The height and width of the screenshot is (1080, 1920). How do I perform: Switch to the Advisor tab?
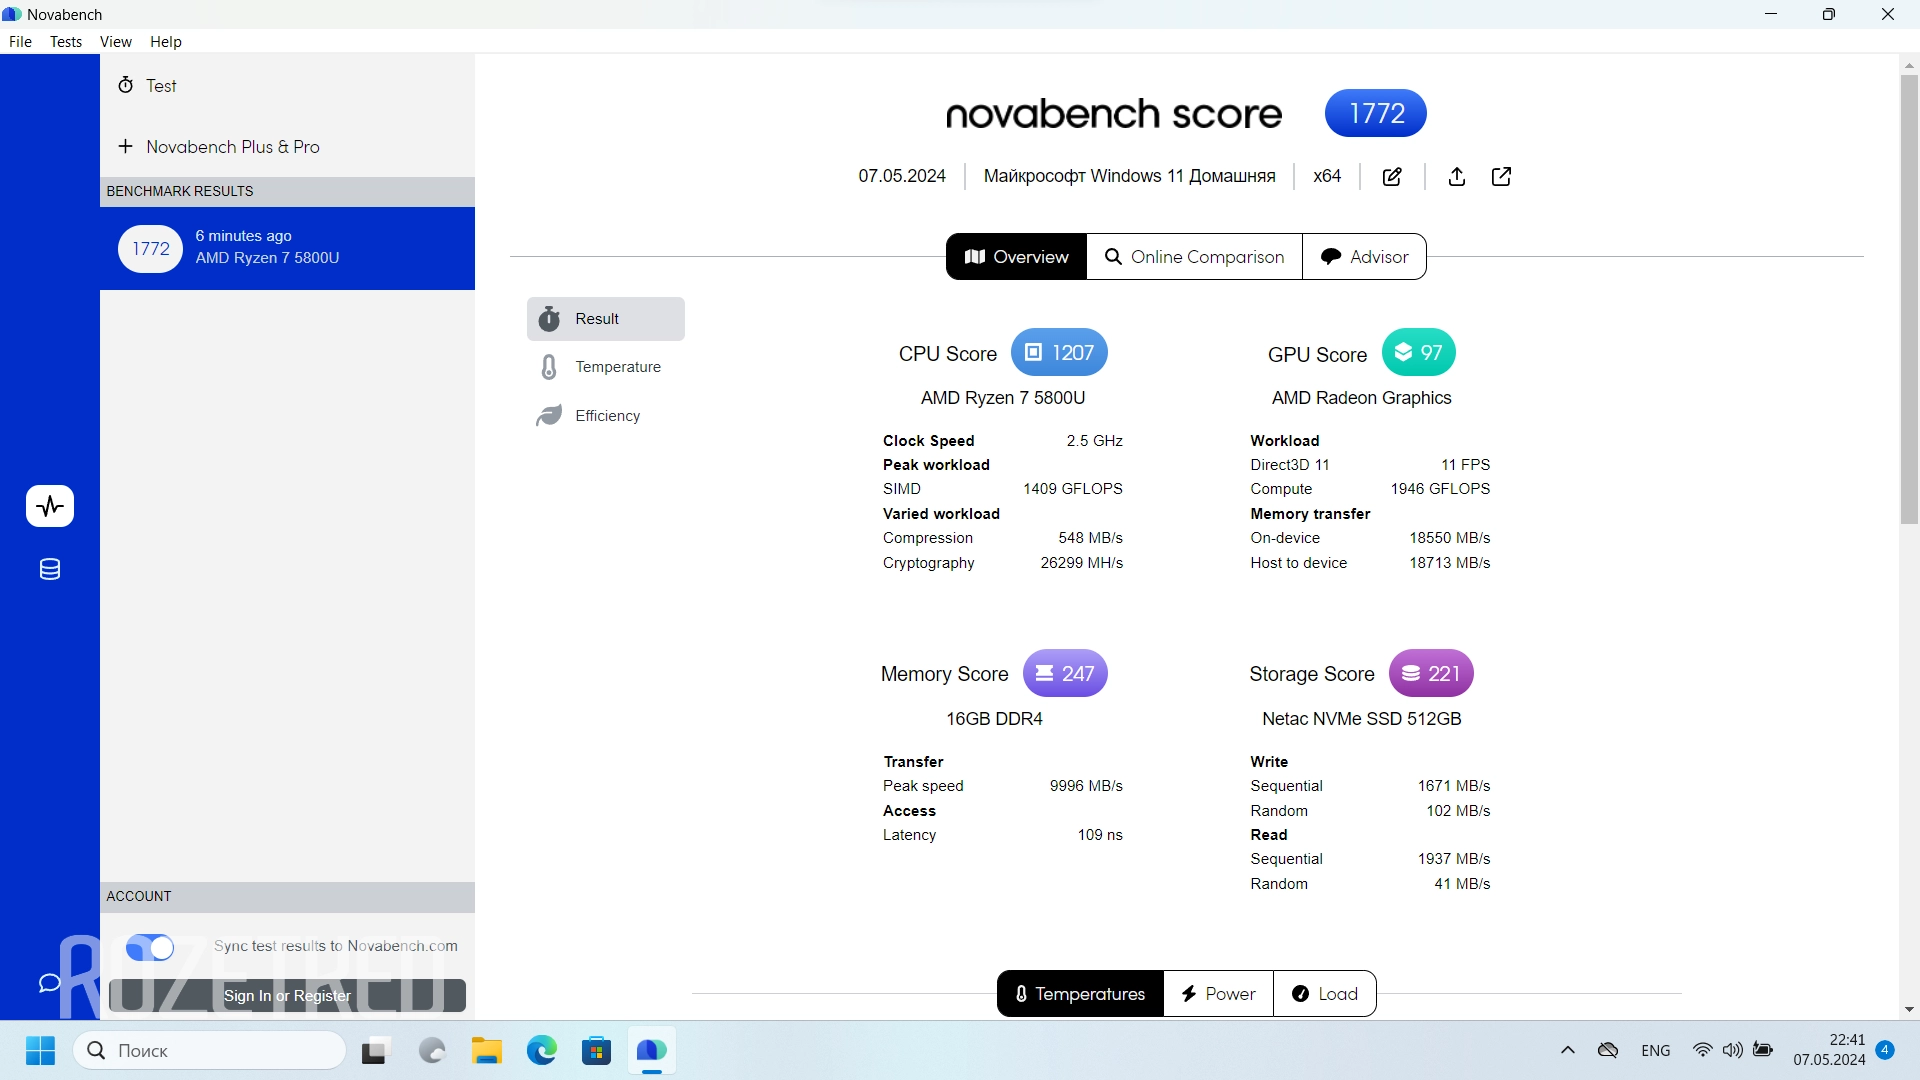(x=1364, y=257)
